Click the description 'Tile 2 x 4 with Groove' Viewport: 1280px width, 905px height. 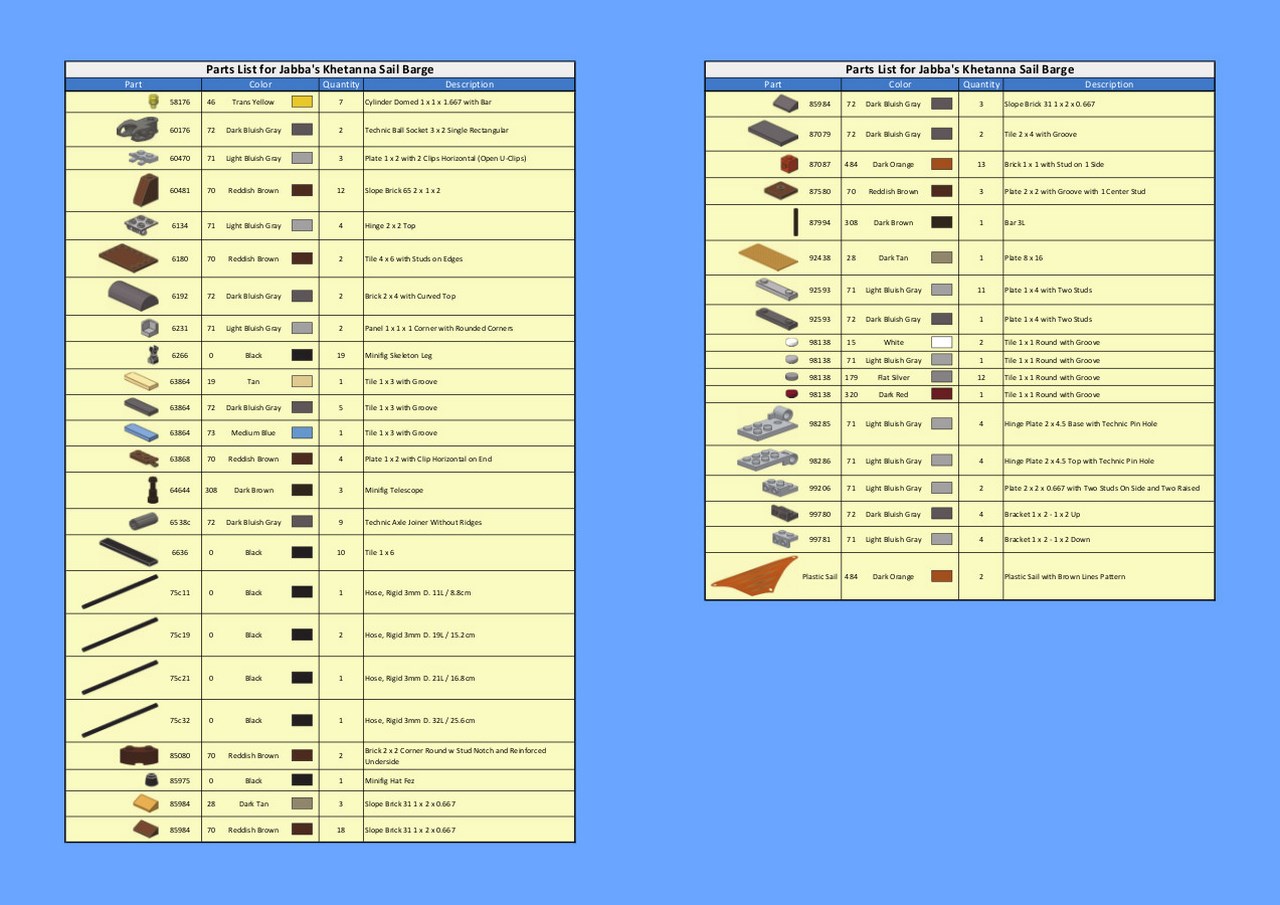(x=1040, y=134)
